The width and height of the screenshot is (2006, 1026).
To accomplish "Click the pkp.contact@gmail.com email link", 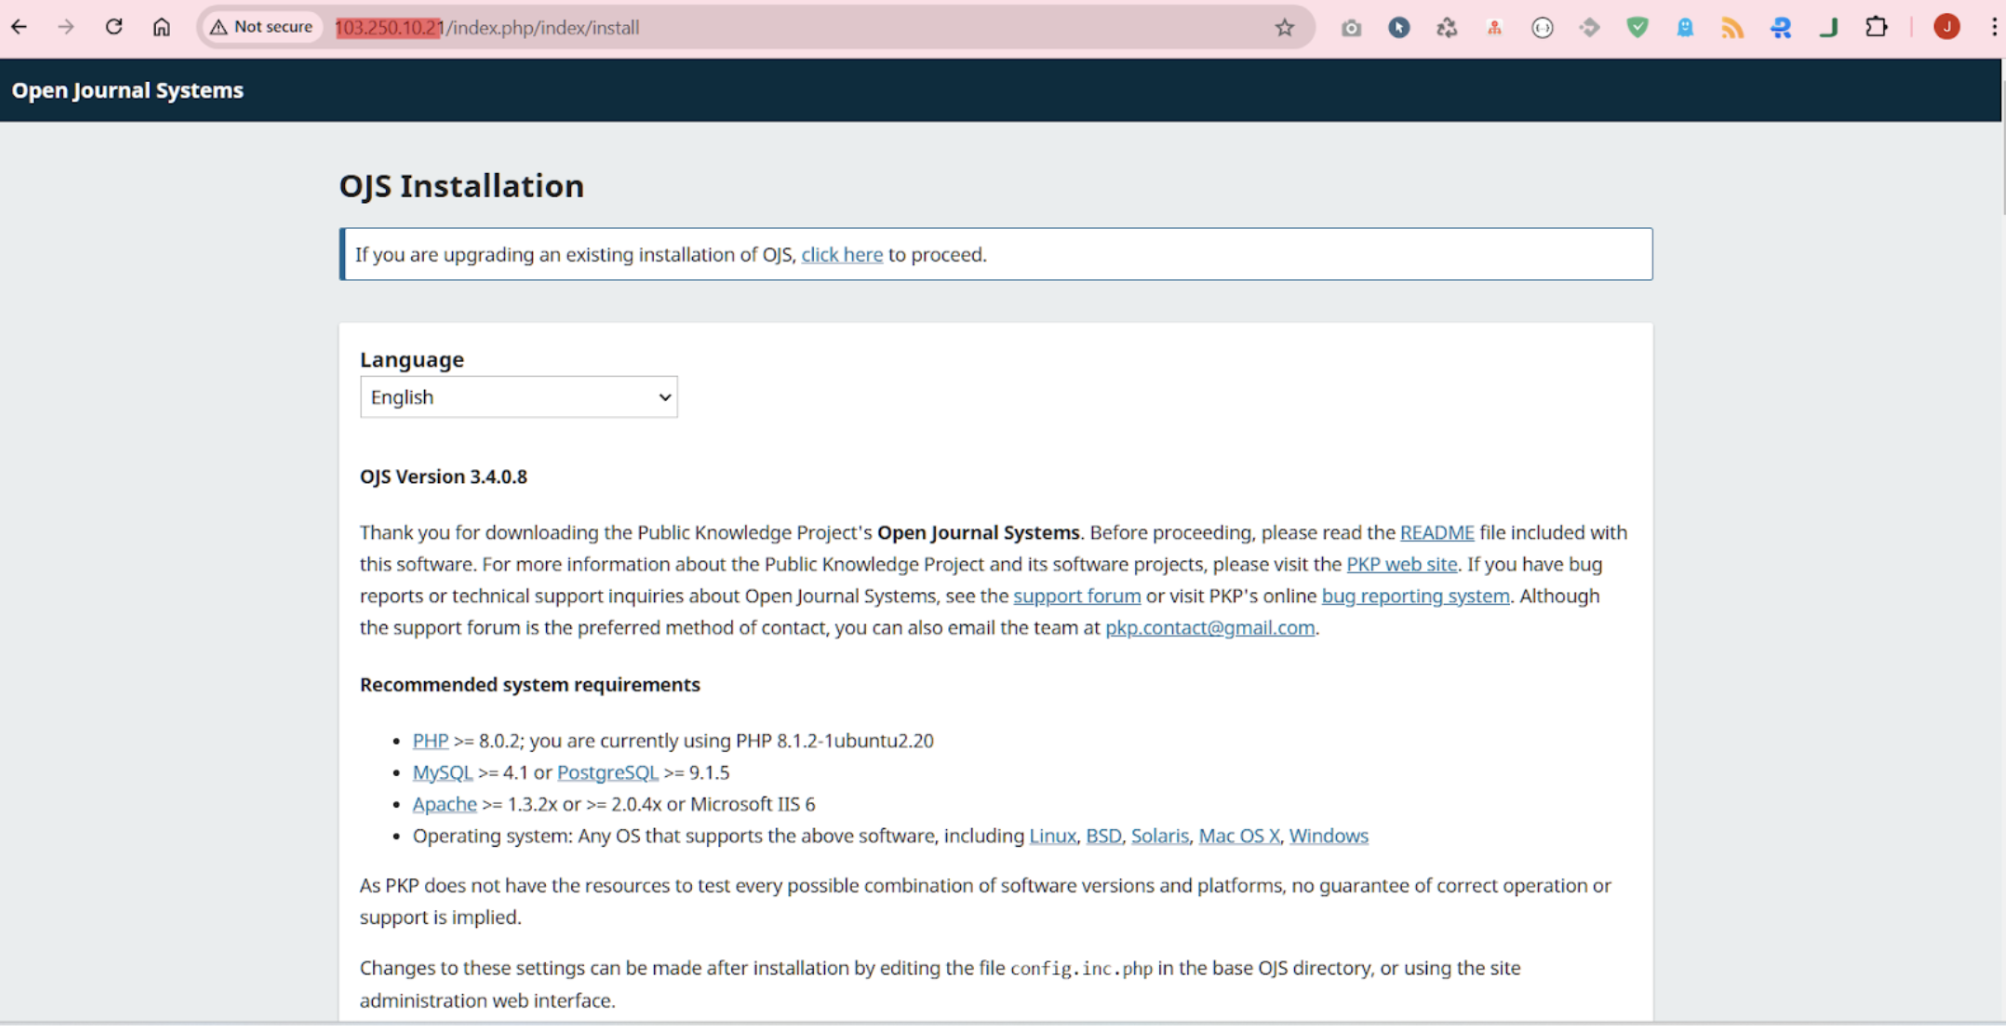I will [x=1210, y=628].
